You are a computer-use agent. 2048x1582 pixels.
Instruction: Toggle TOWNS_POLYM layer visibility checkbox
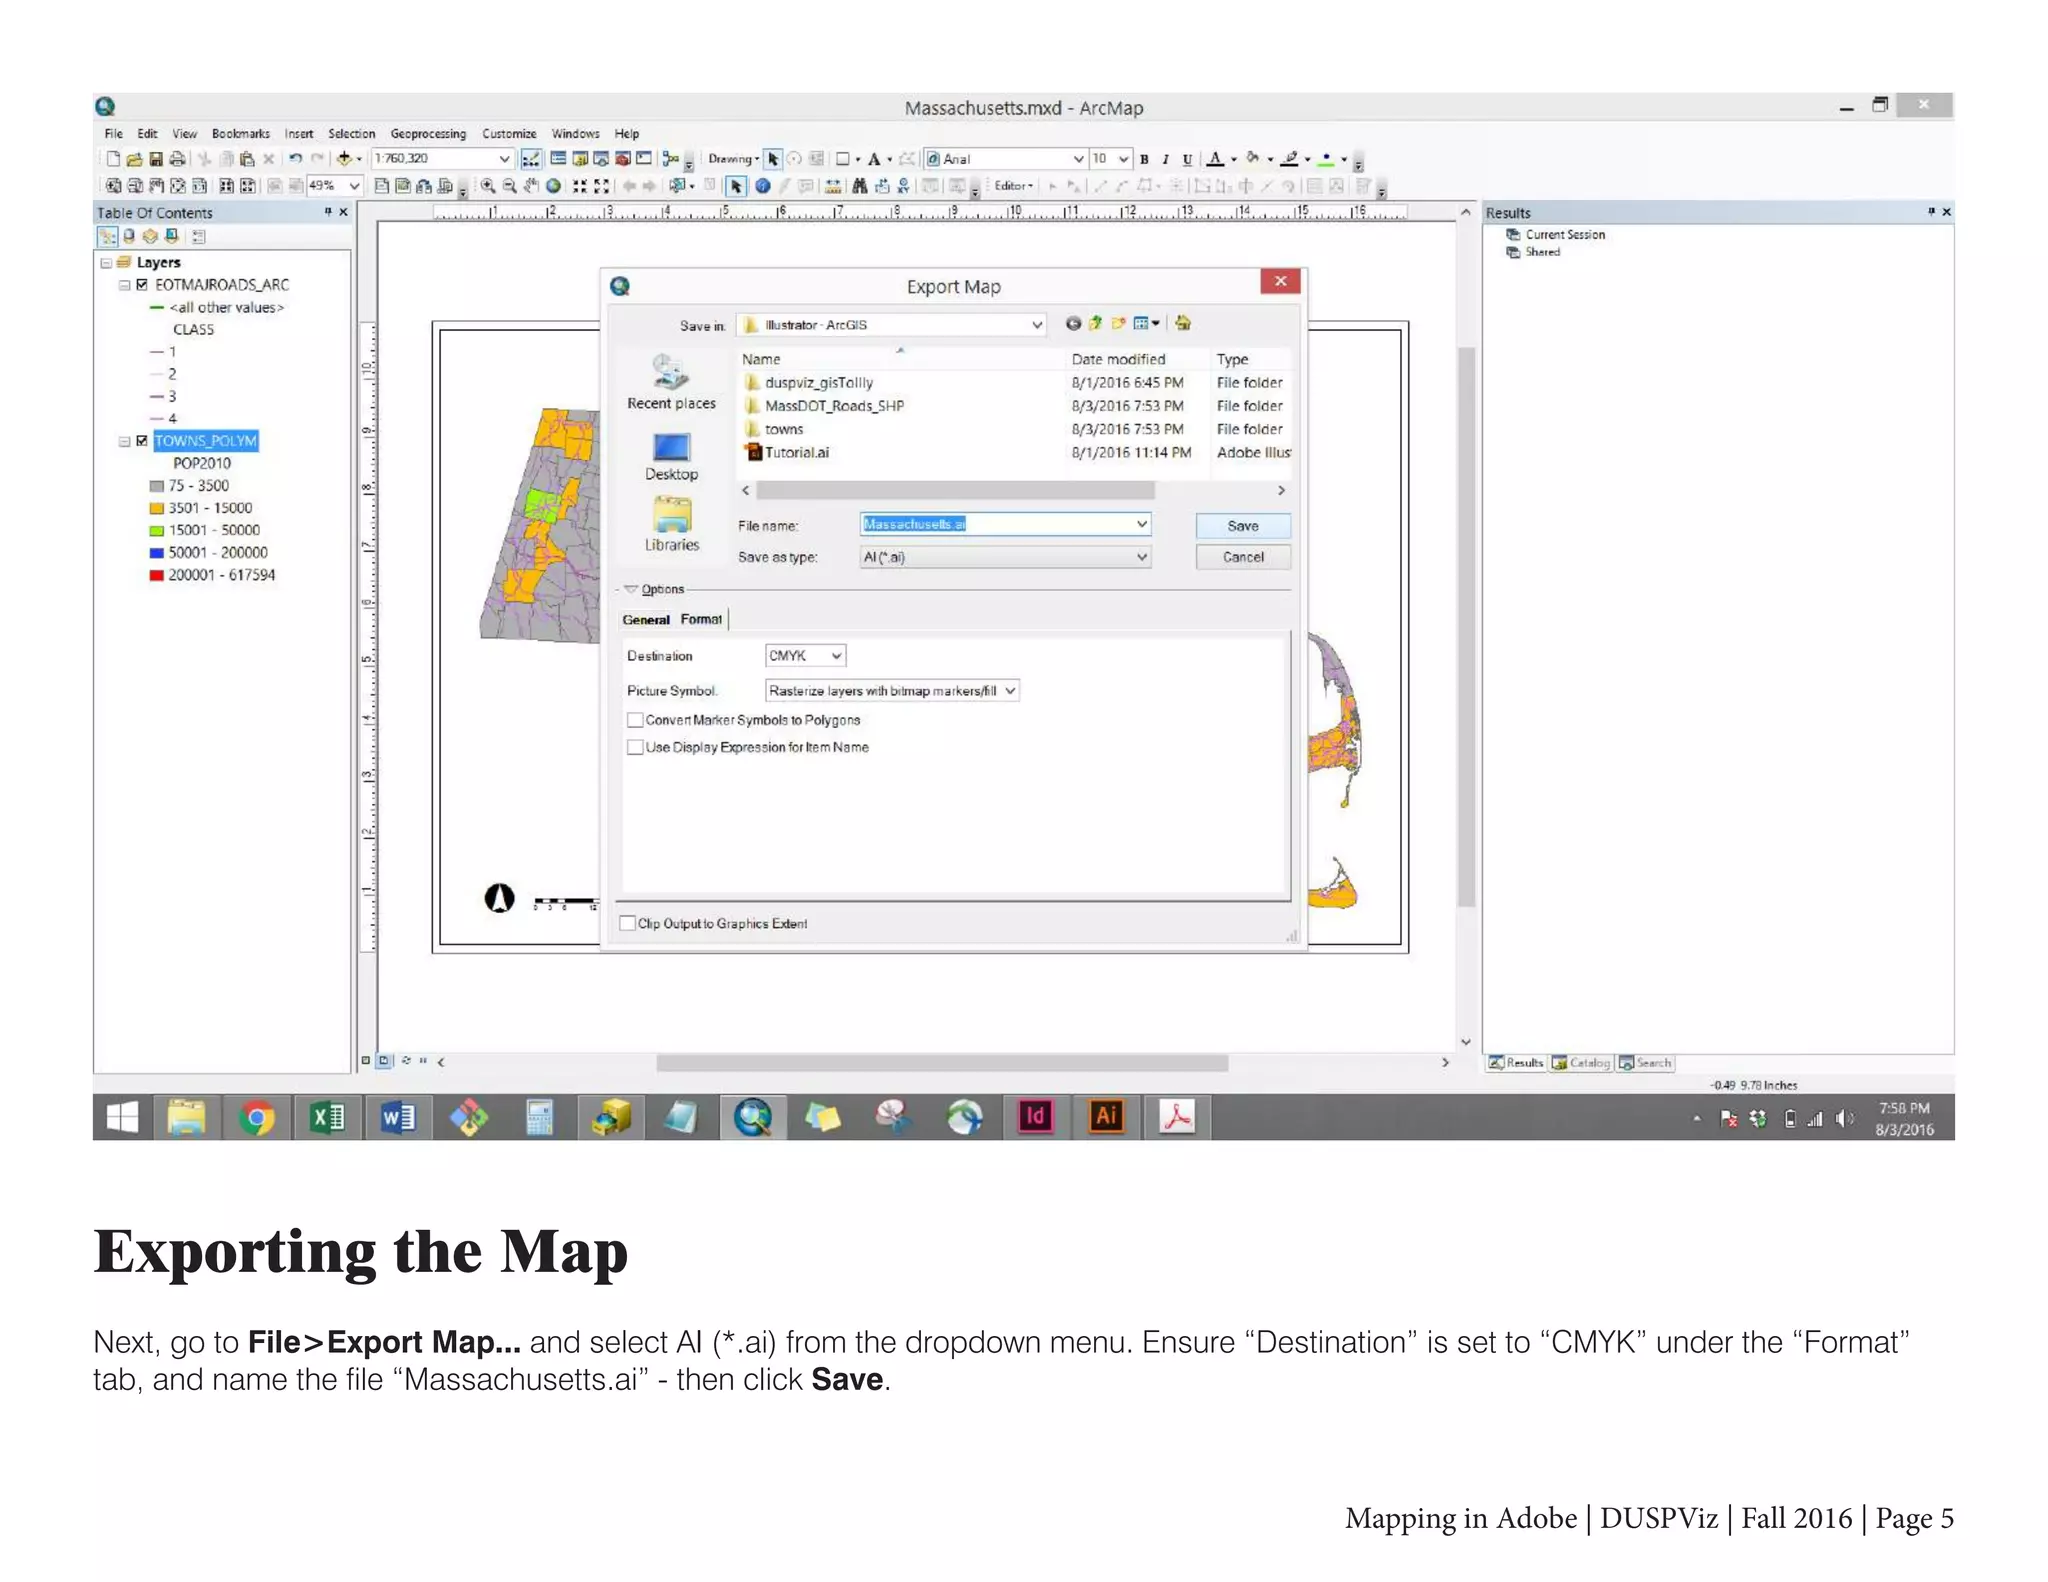tap(142, 441)
